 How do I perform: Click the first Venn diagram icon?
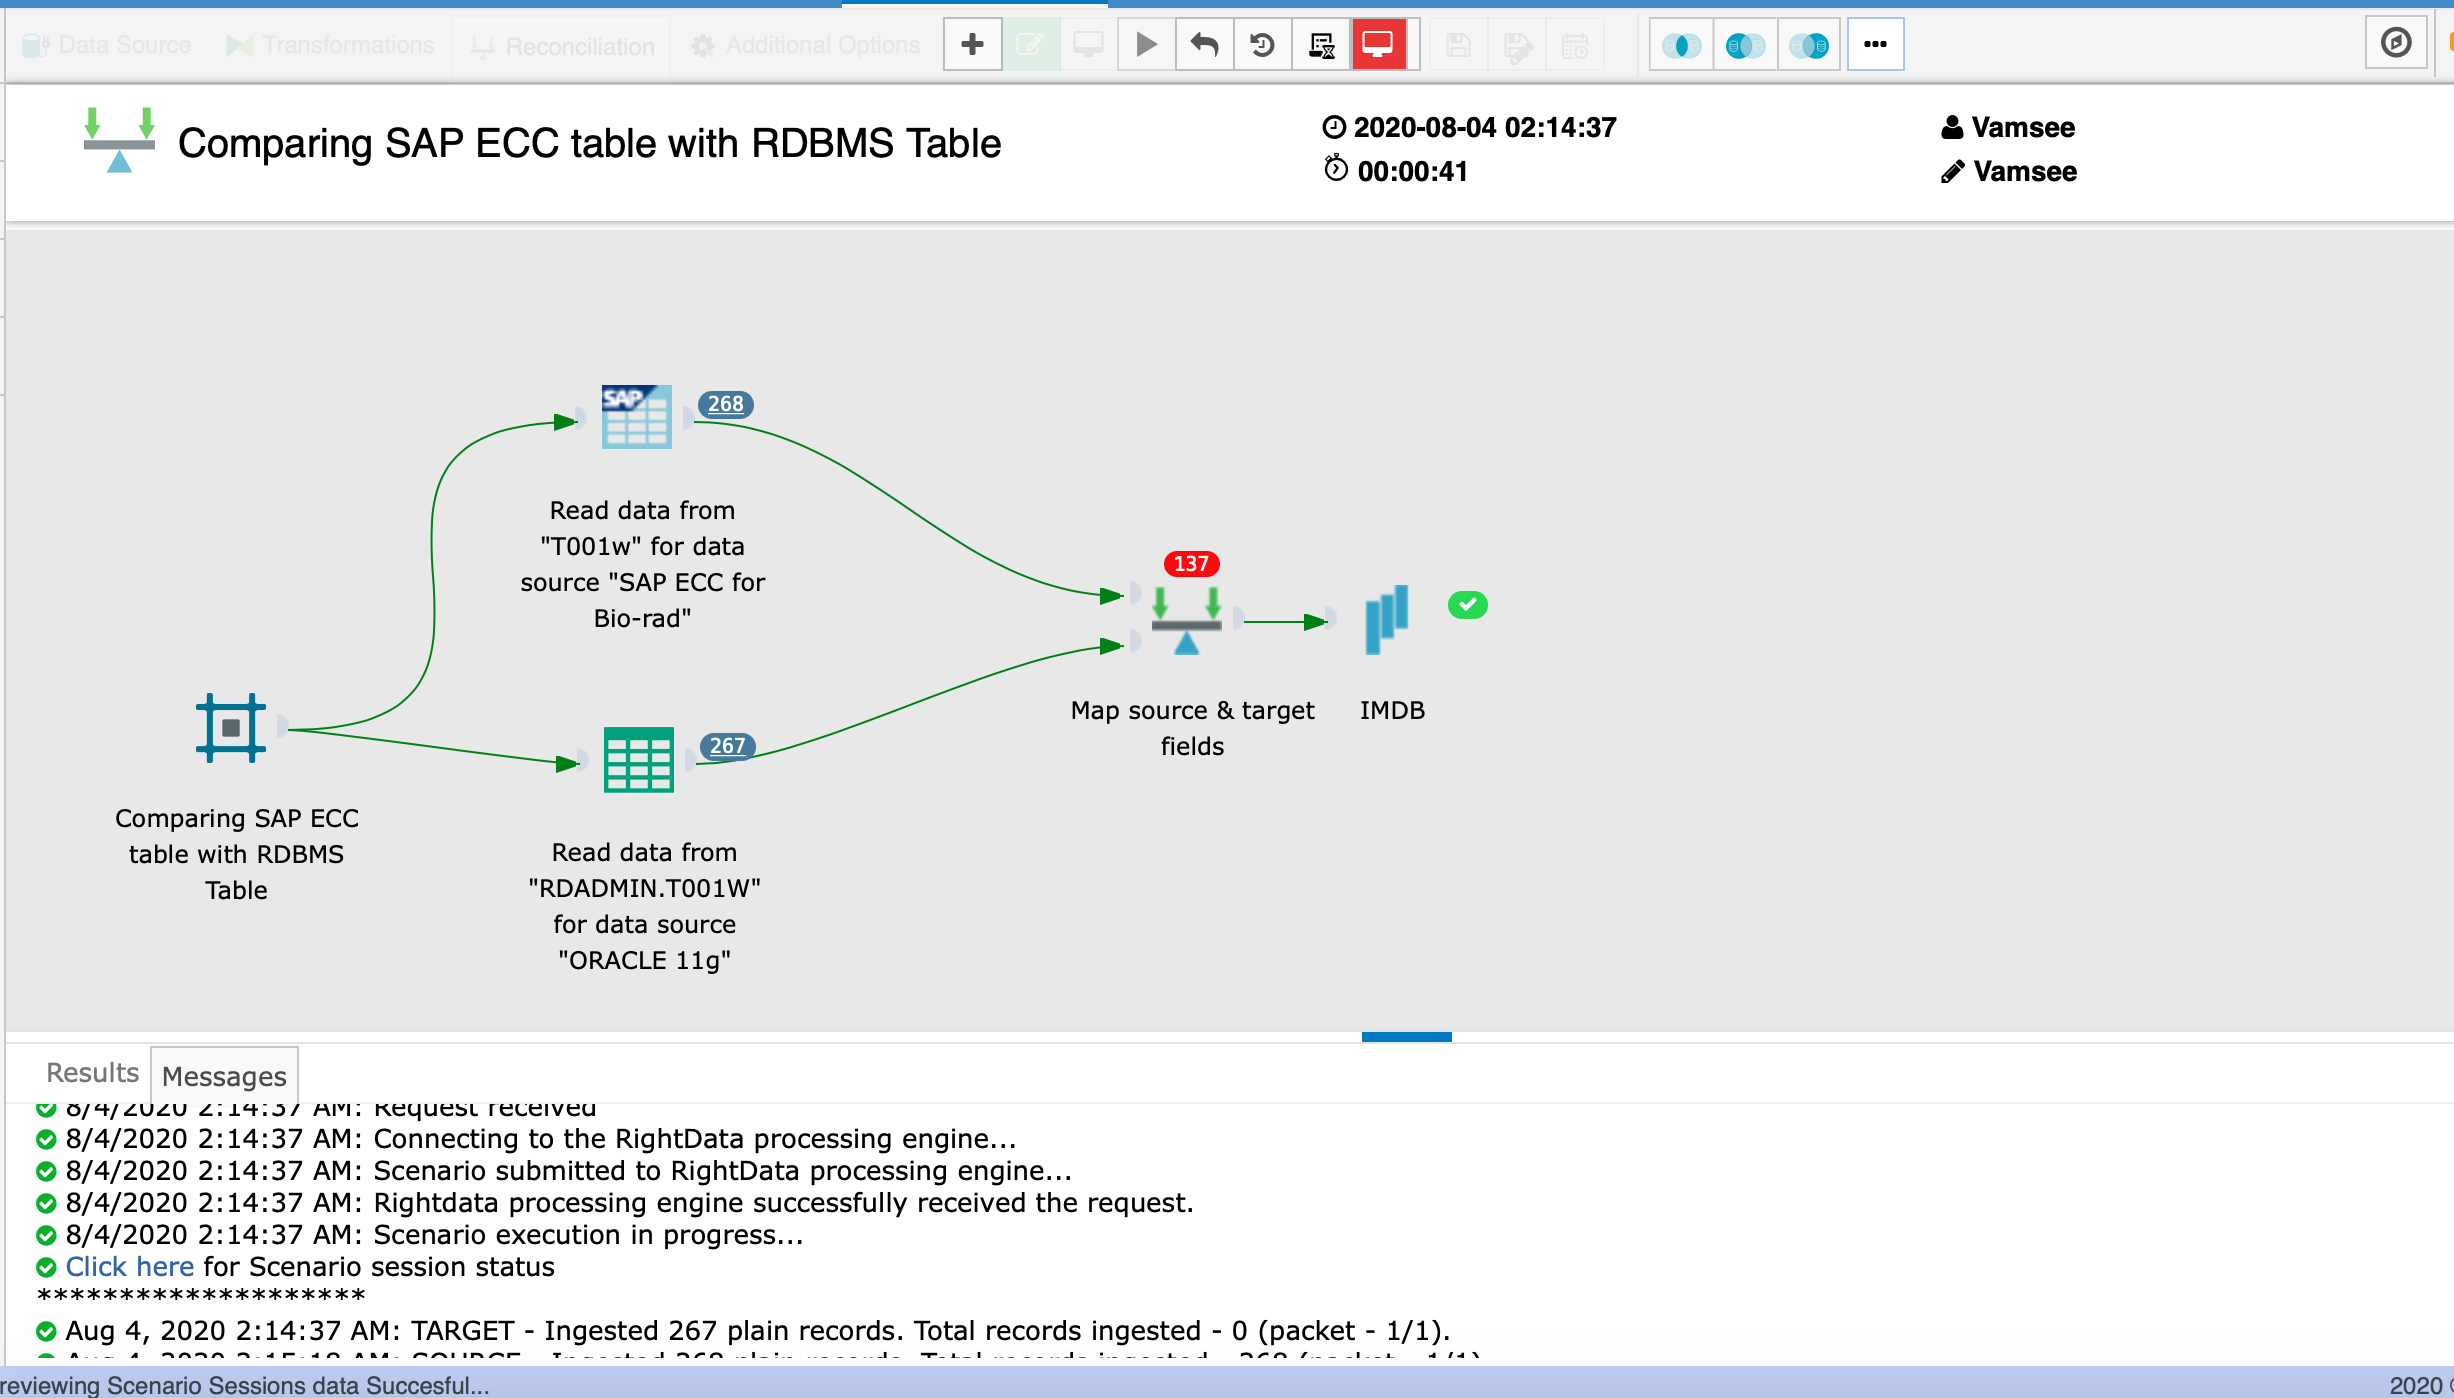pos(1681,45)
